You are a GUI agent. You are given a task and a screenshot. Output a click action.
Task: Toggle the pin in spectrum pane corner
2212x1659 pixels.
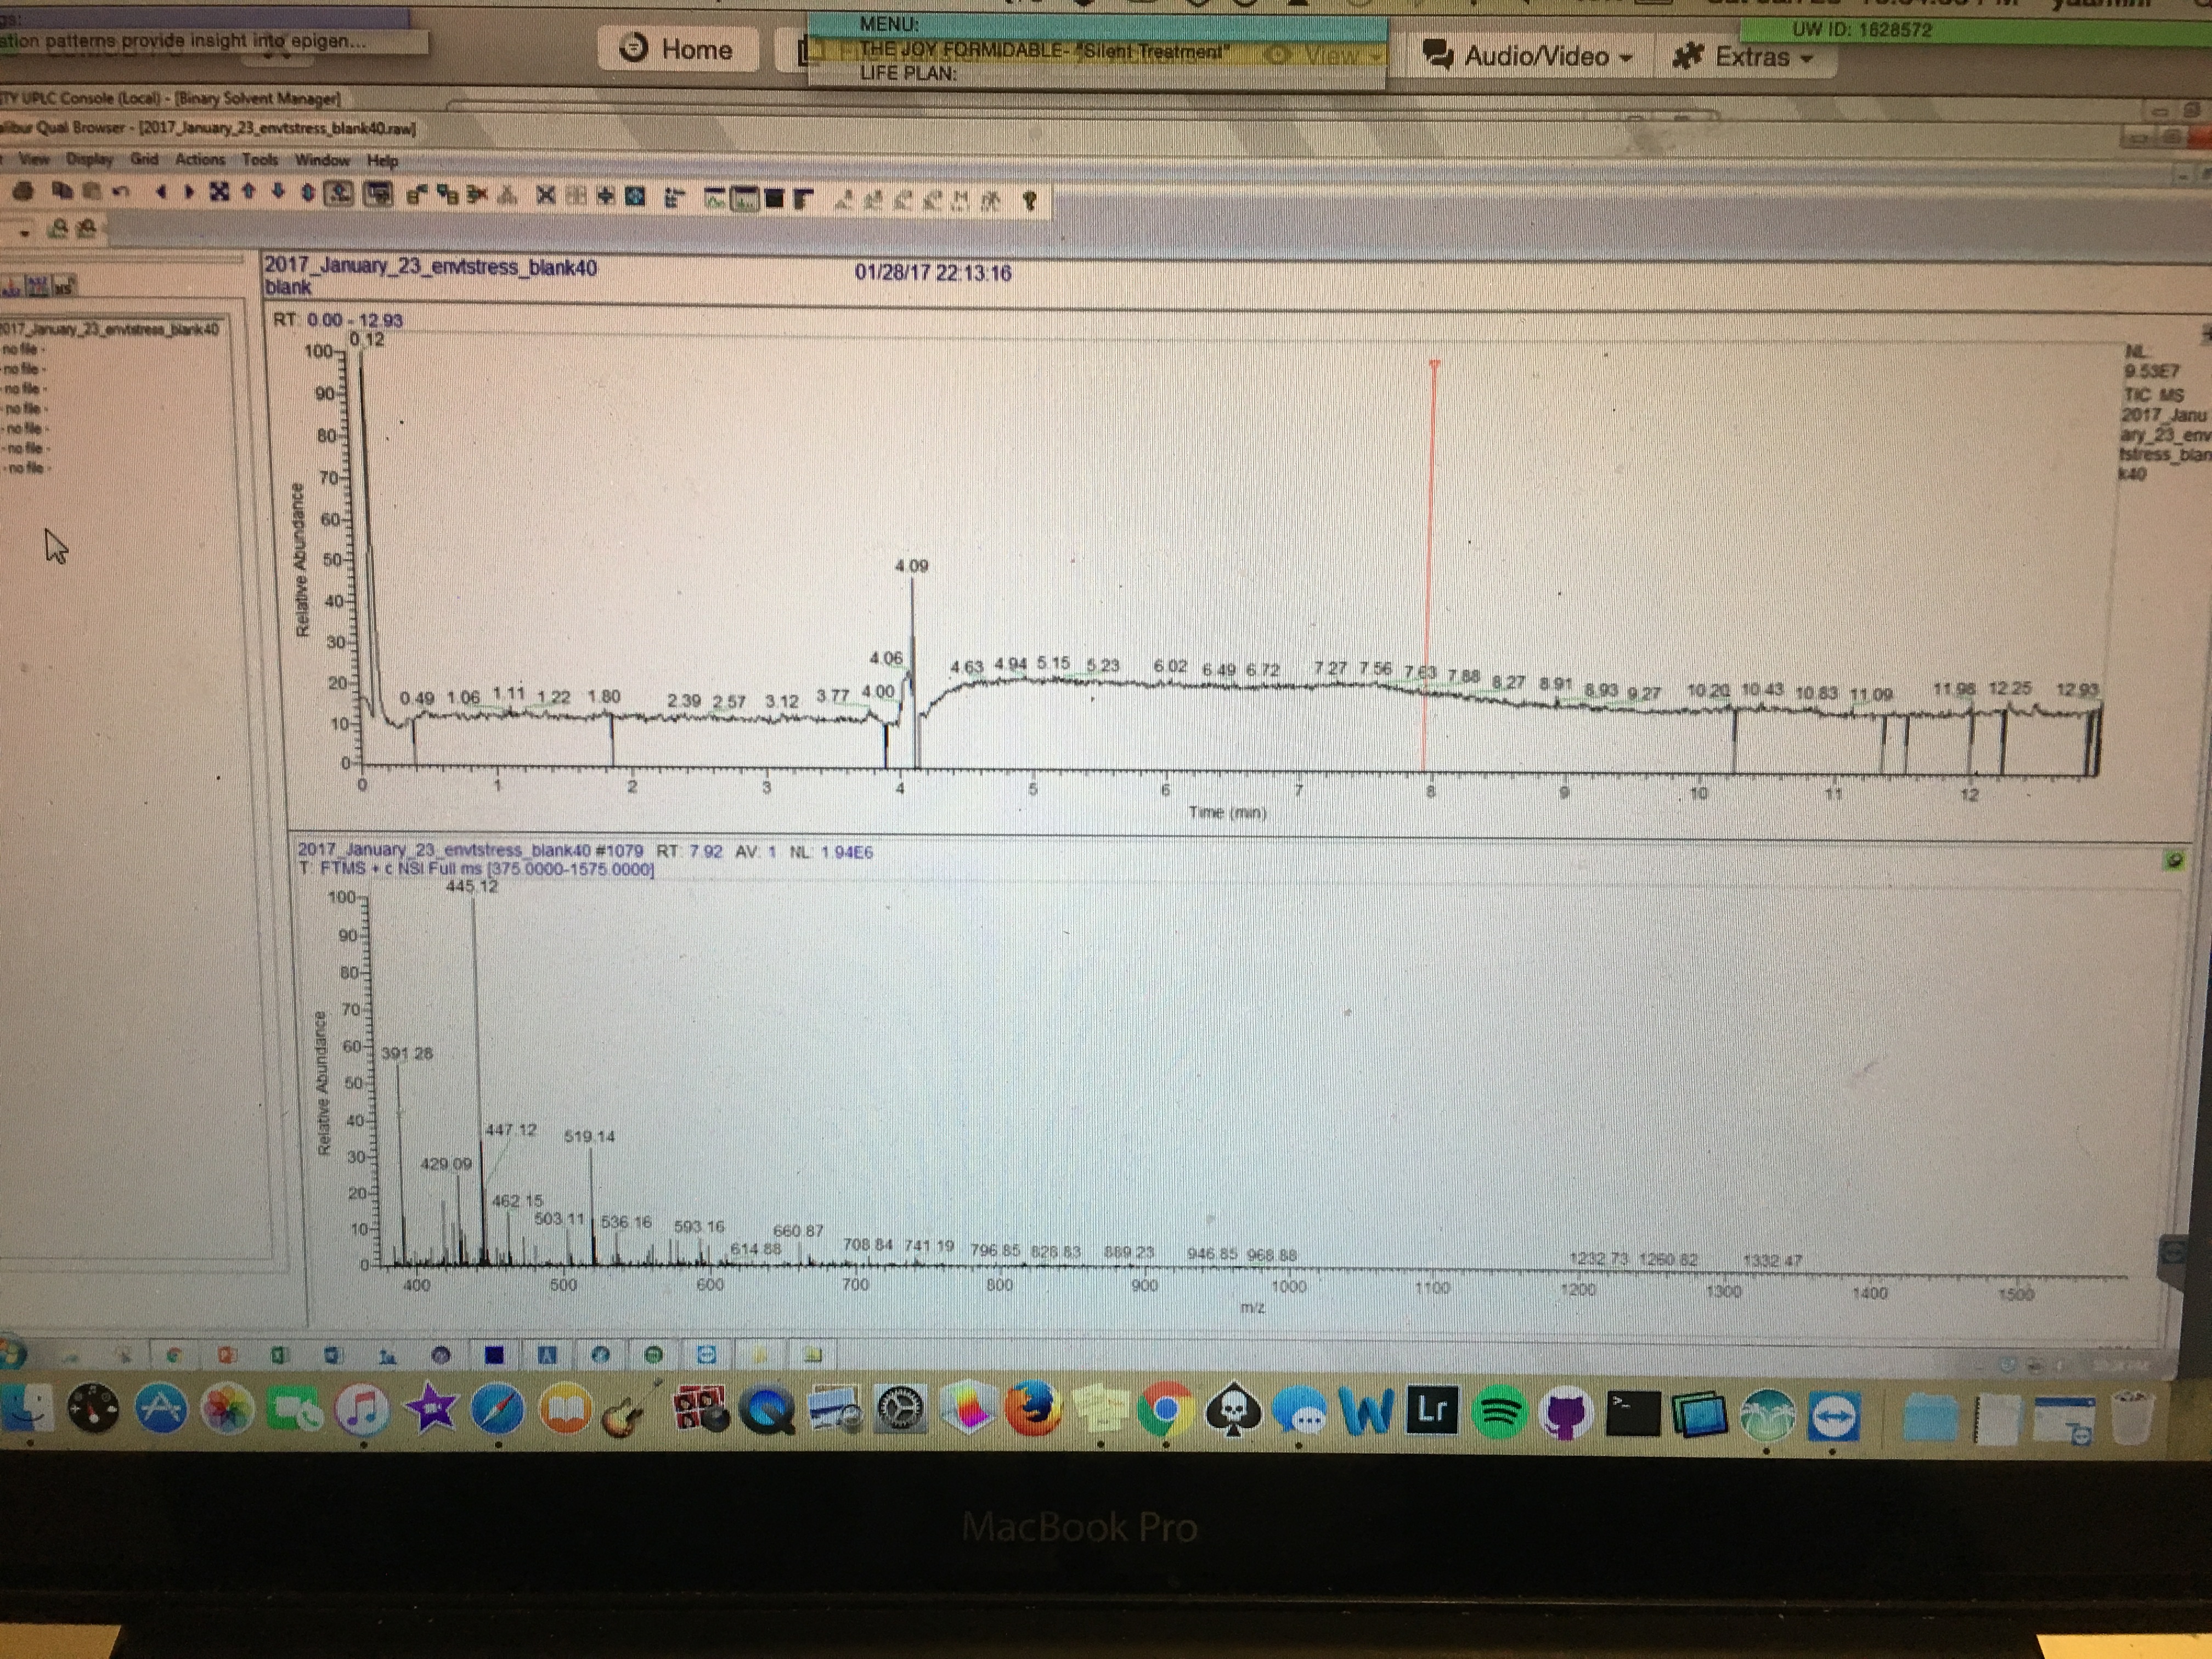(2174, 860)
